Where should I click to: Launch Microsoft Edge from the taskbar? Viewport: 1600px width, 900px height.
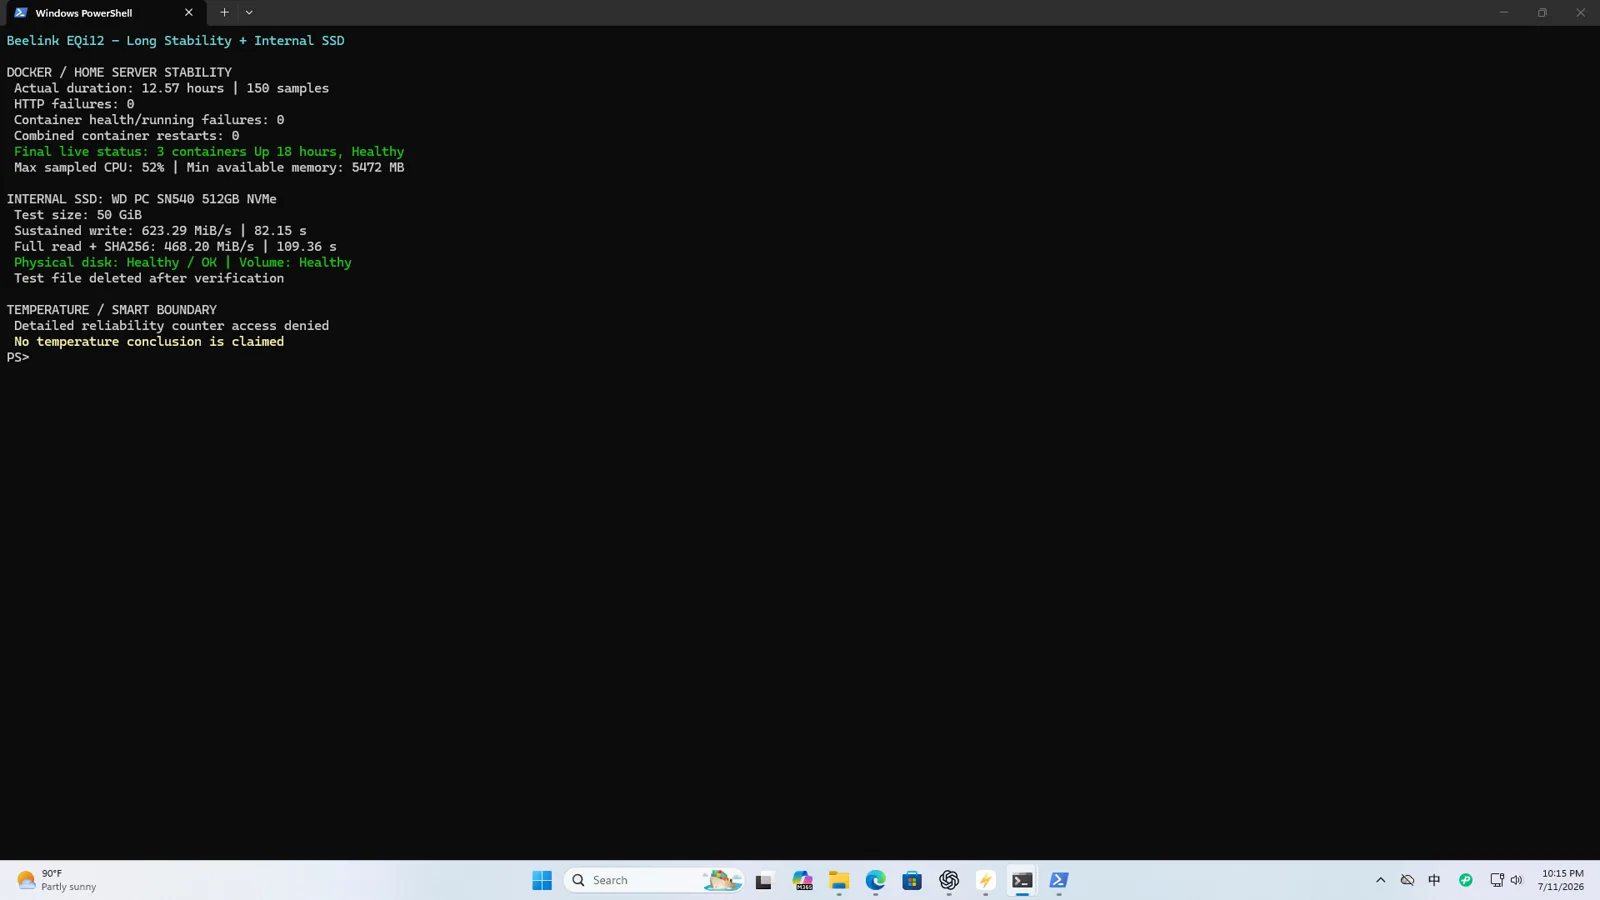pos(876,880)
